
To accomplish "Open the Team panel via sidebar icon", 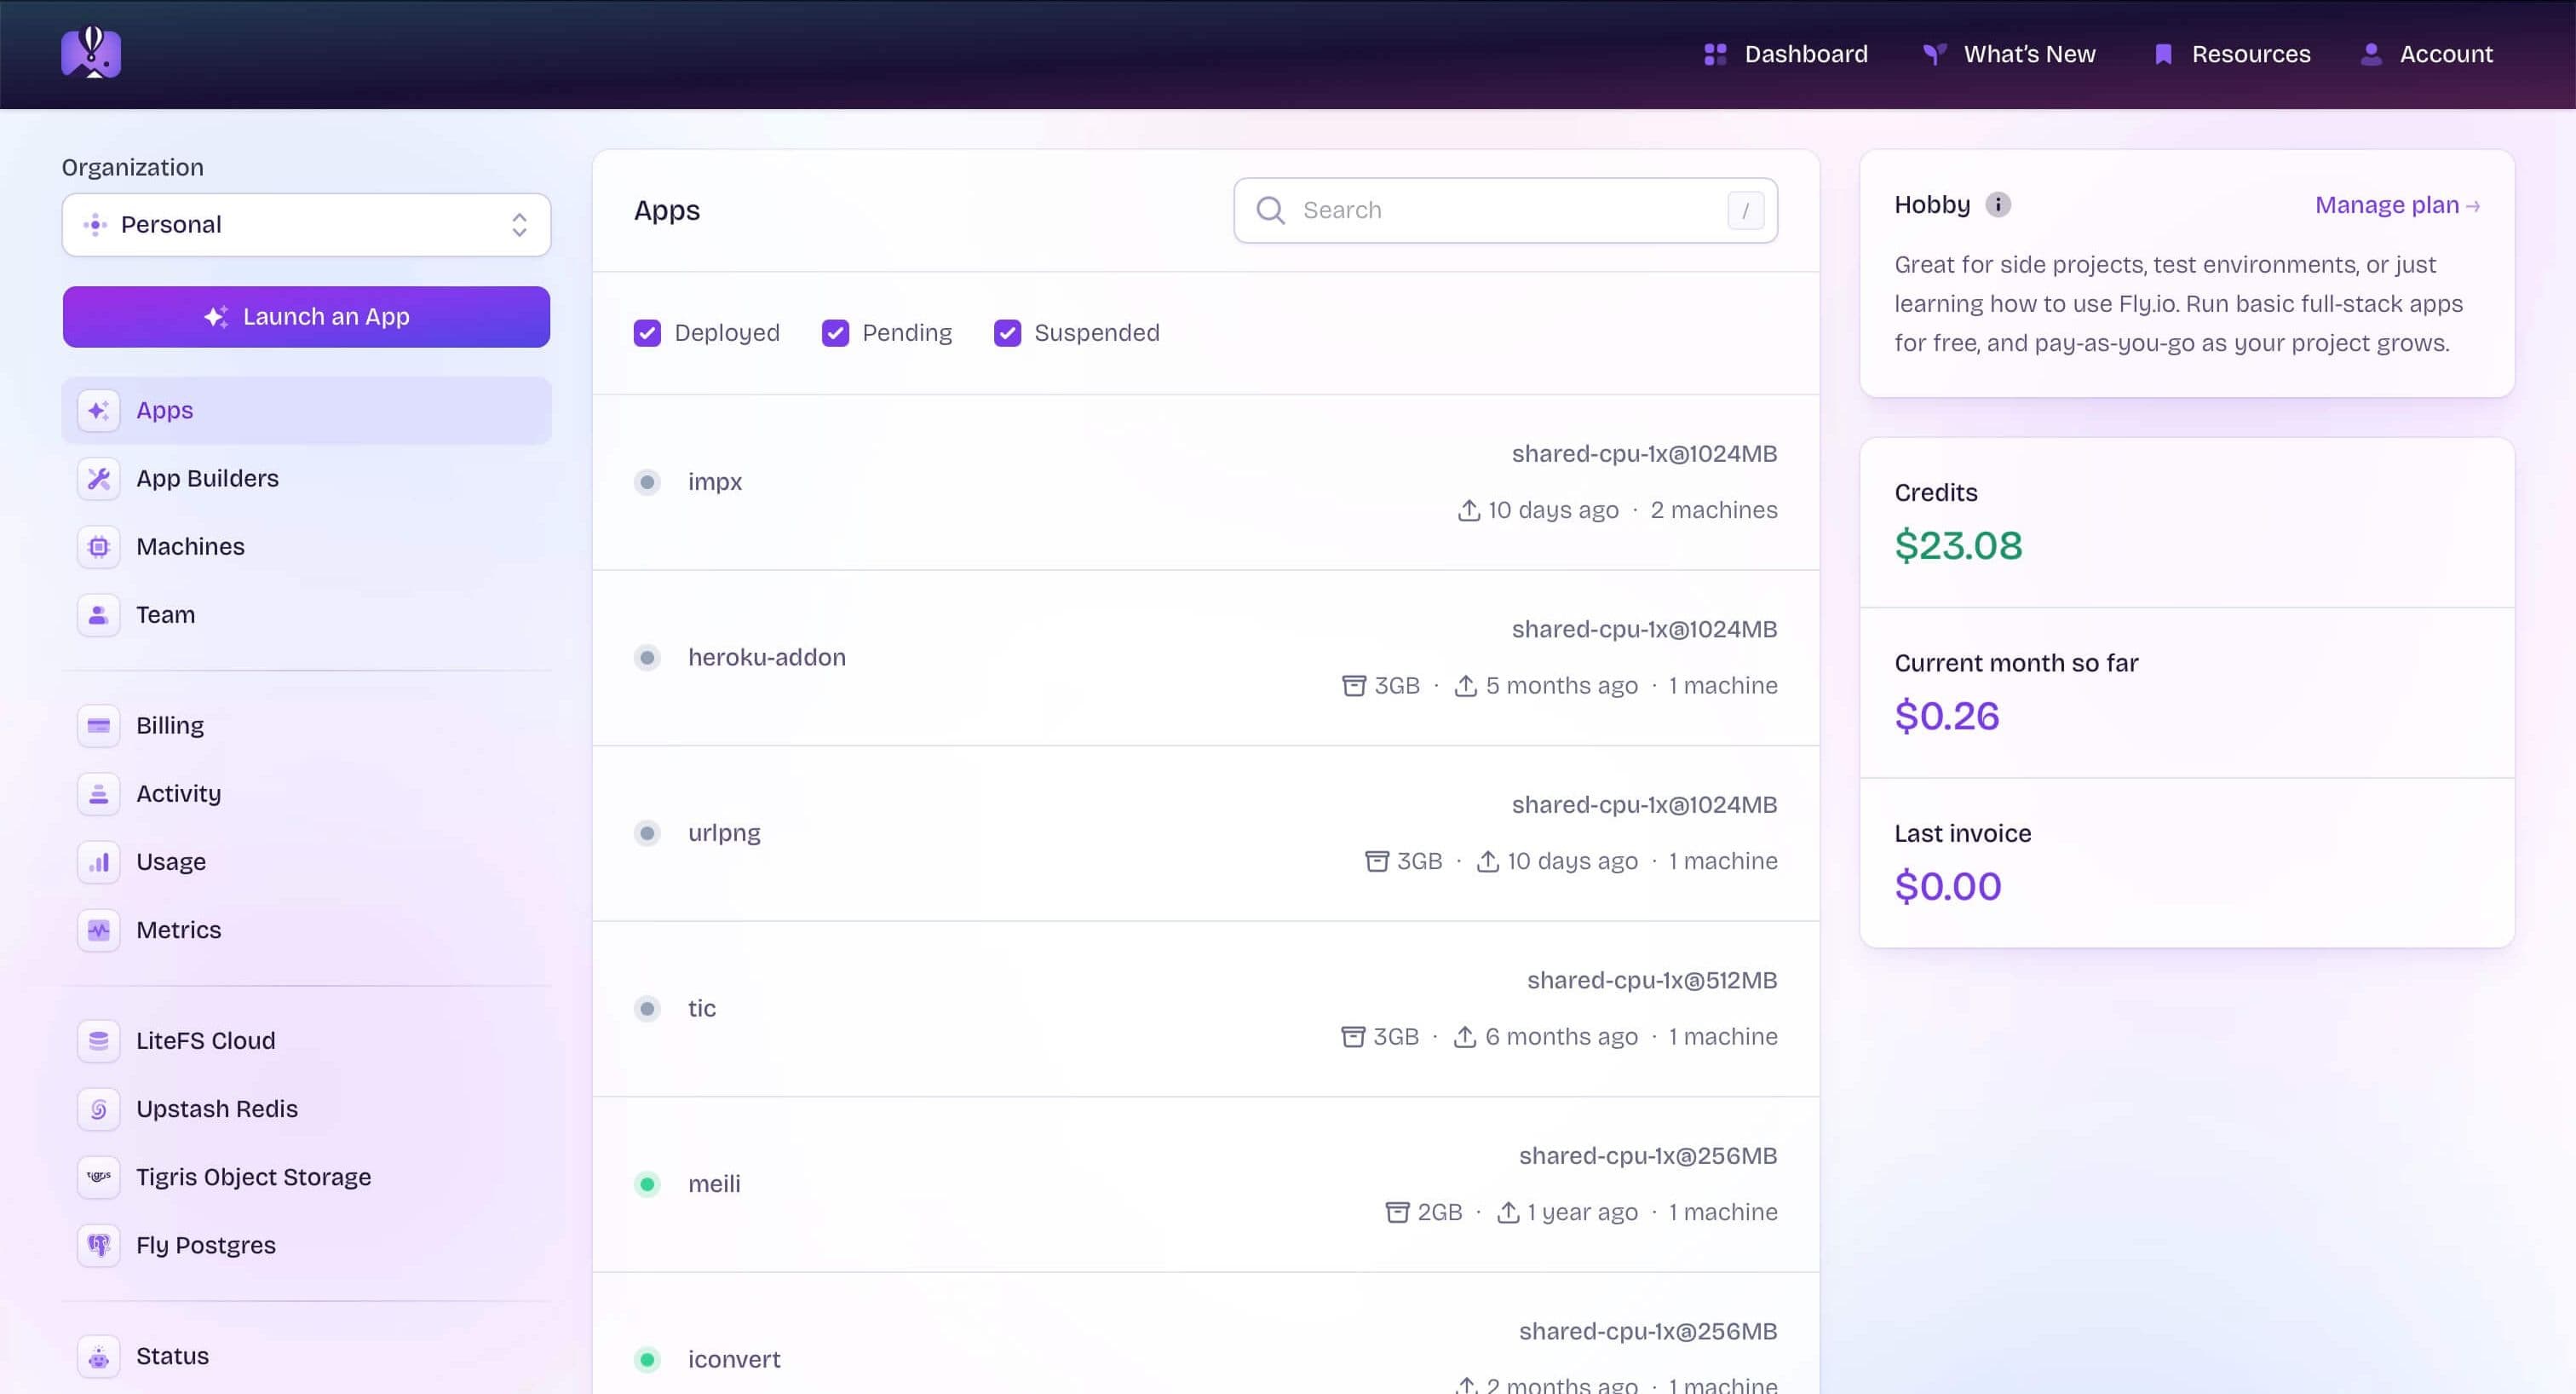I will click(x=97, y=615).
